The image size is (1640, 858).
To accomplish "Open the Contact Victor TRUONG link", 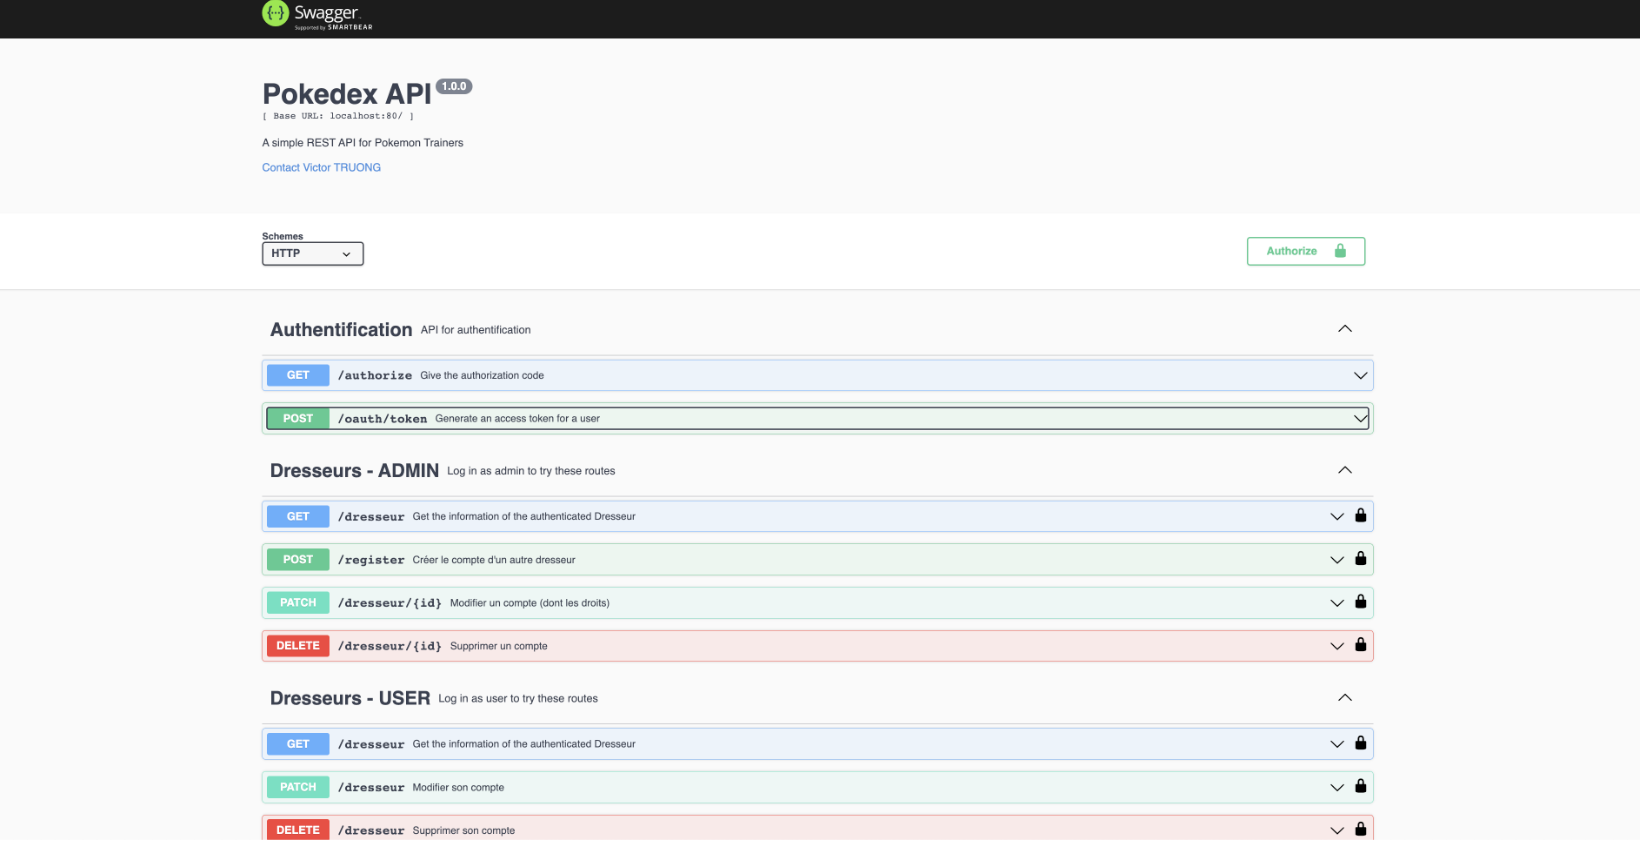I will click(321, 168).
